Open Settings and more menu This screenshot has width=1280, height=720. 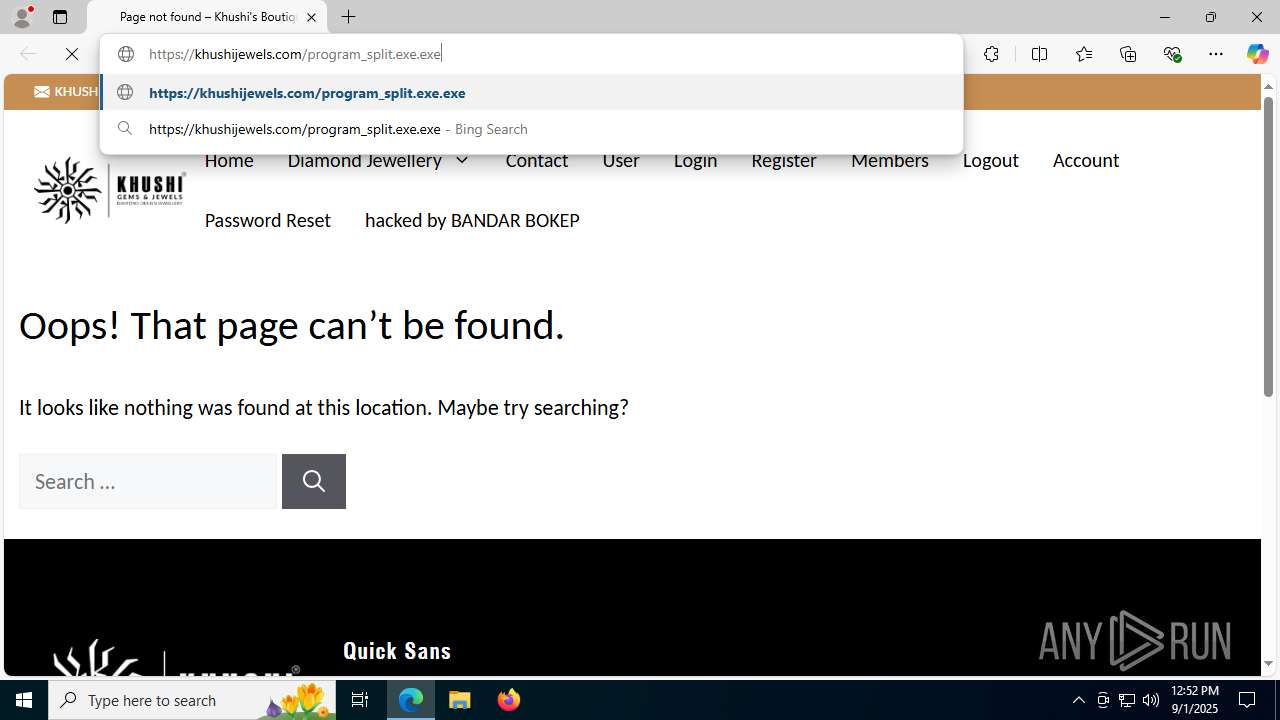coord(1216,54)
